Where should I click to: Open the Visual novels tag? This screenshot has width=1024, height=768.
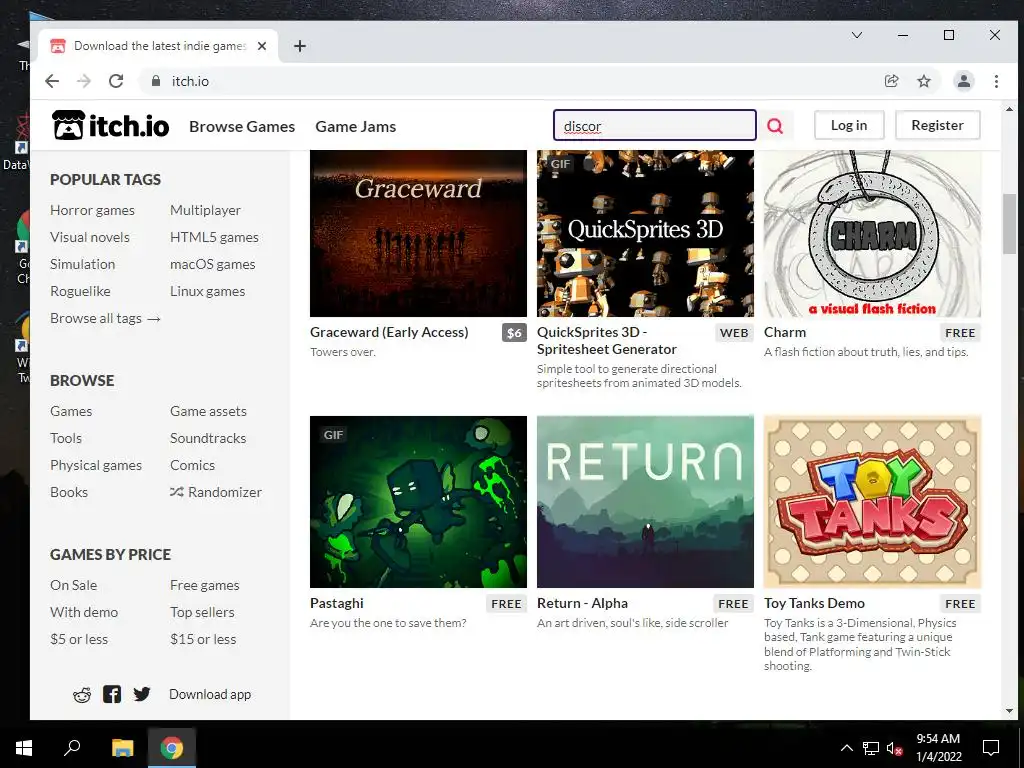pyautogui.click(x=90, y=237)
